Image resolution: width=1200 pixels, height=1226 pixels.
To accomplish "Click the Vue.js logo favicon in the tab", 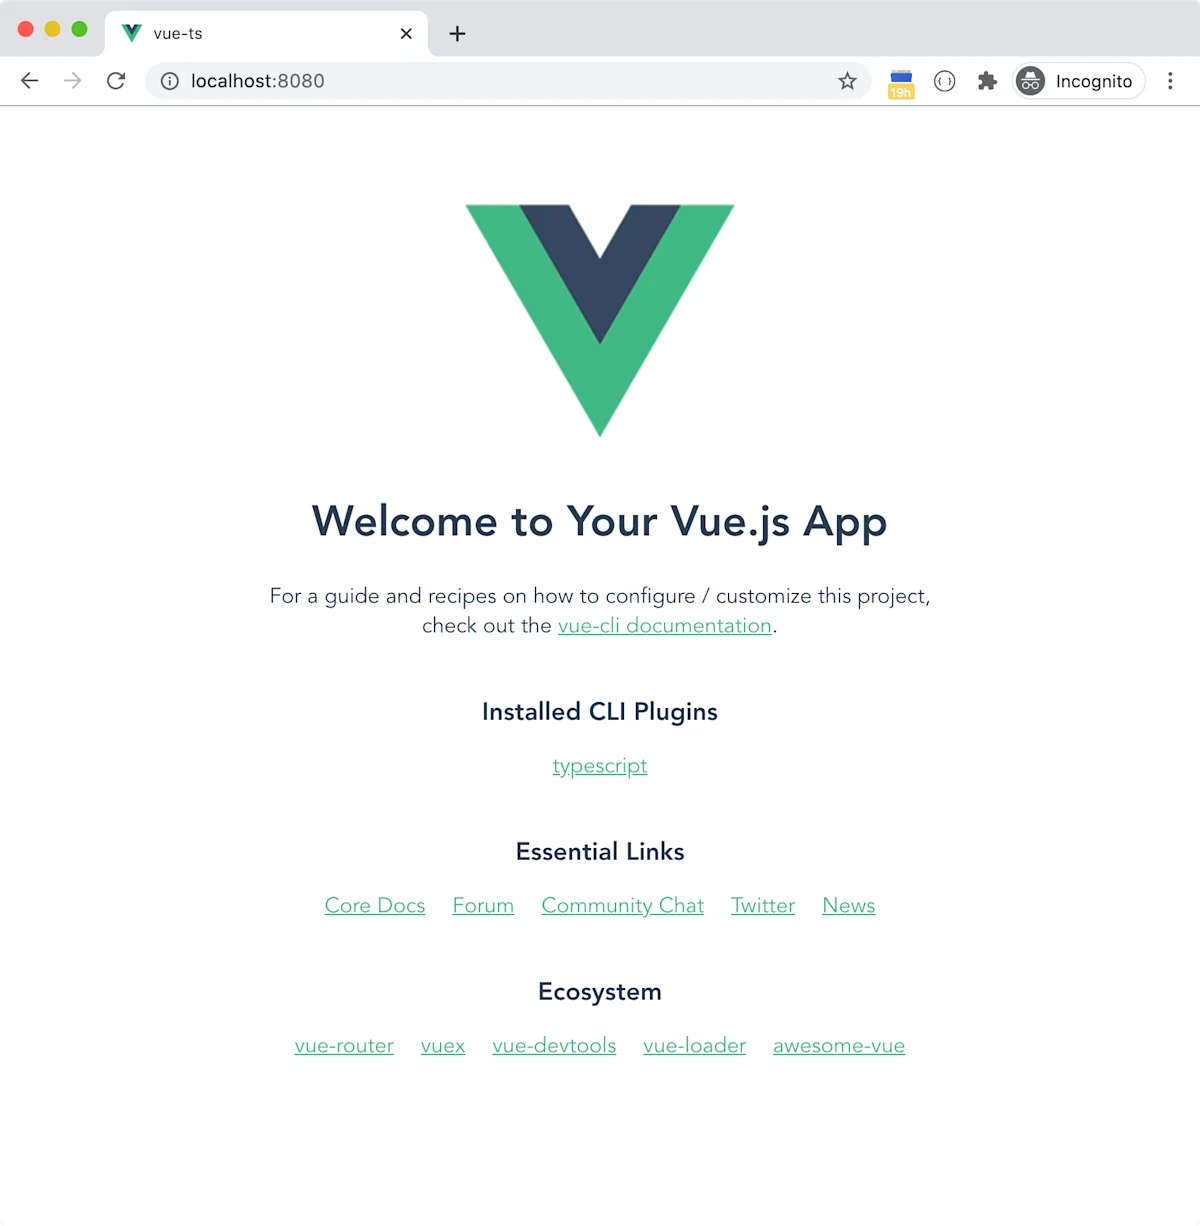I will [x=130, y=33].
